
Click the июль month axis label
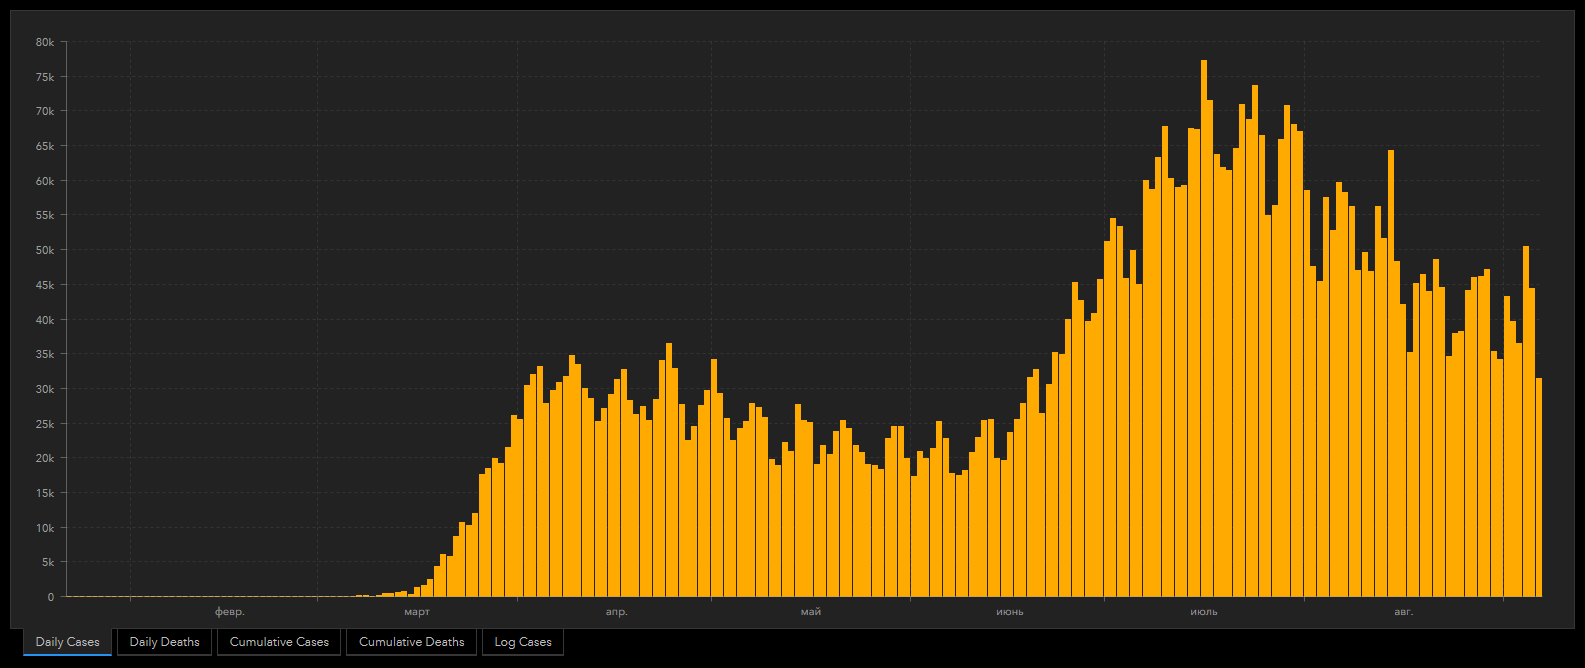point(1204,612)
